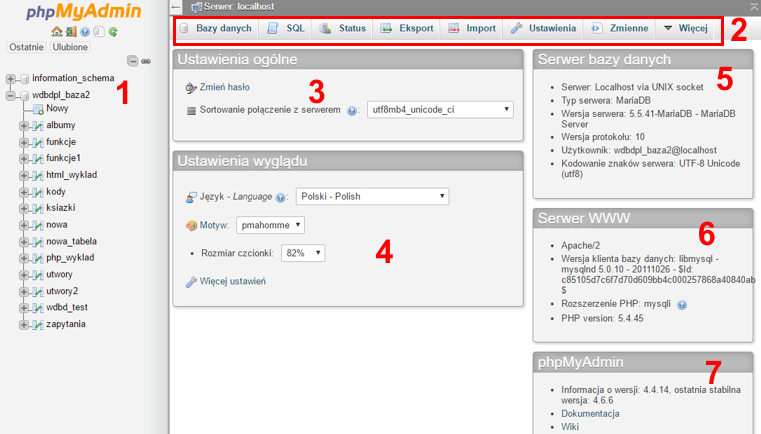The height and width of the screenshot is (434, 761).
Task: Click the Home house icon under the logo
Action: [57, 32]
